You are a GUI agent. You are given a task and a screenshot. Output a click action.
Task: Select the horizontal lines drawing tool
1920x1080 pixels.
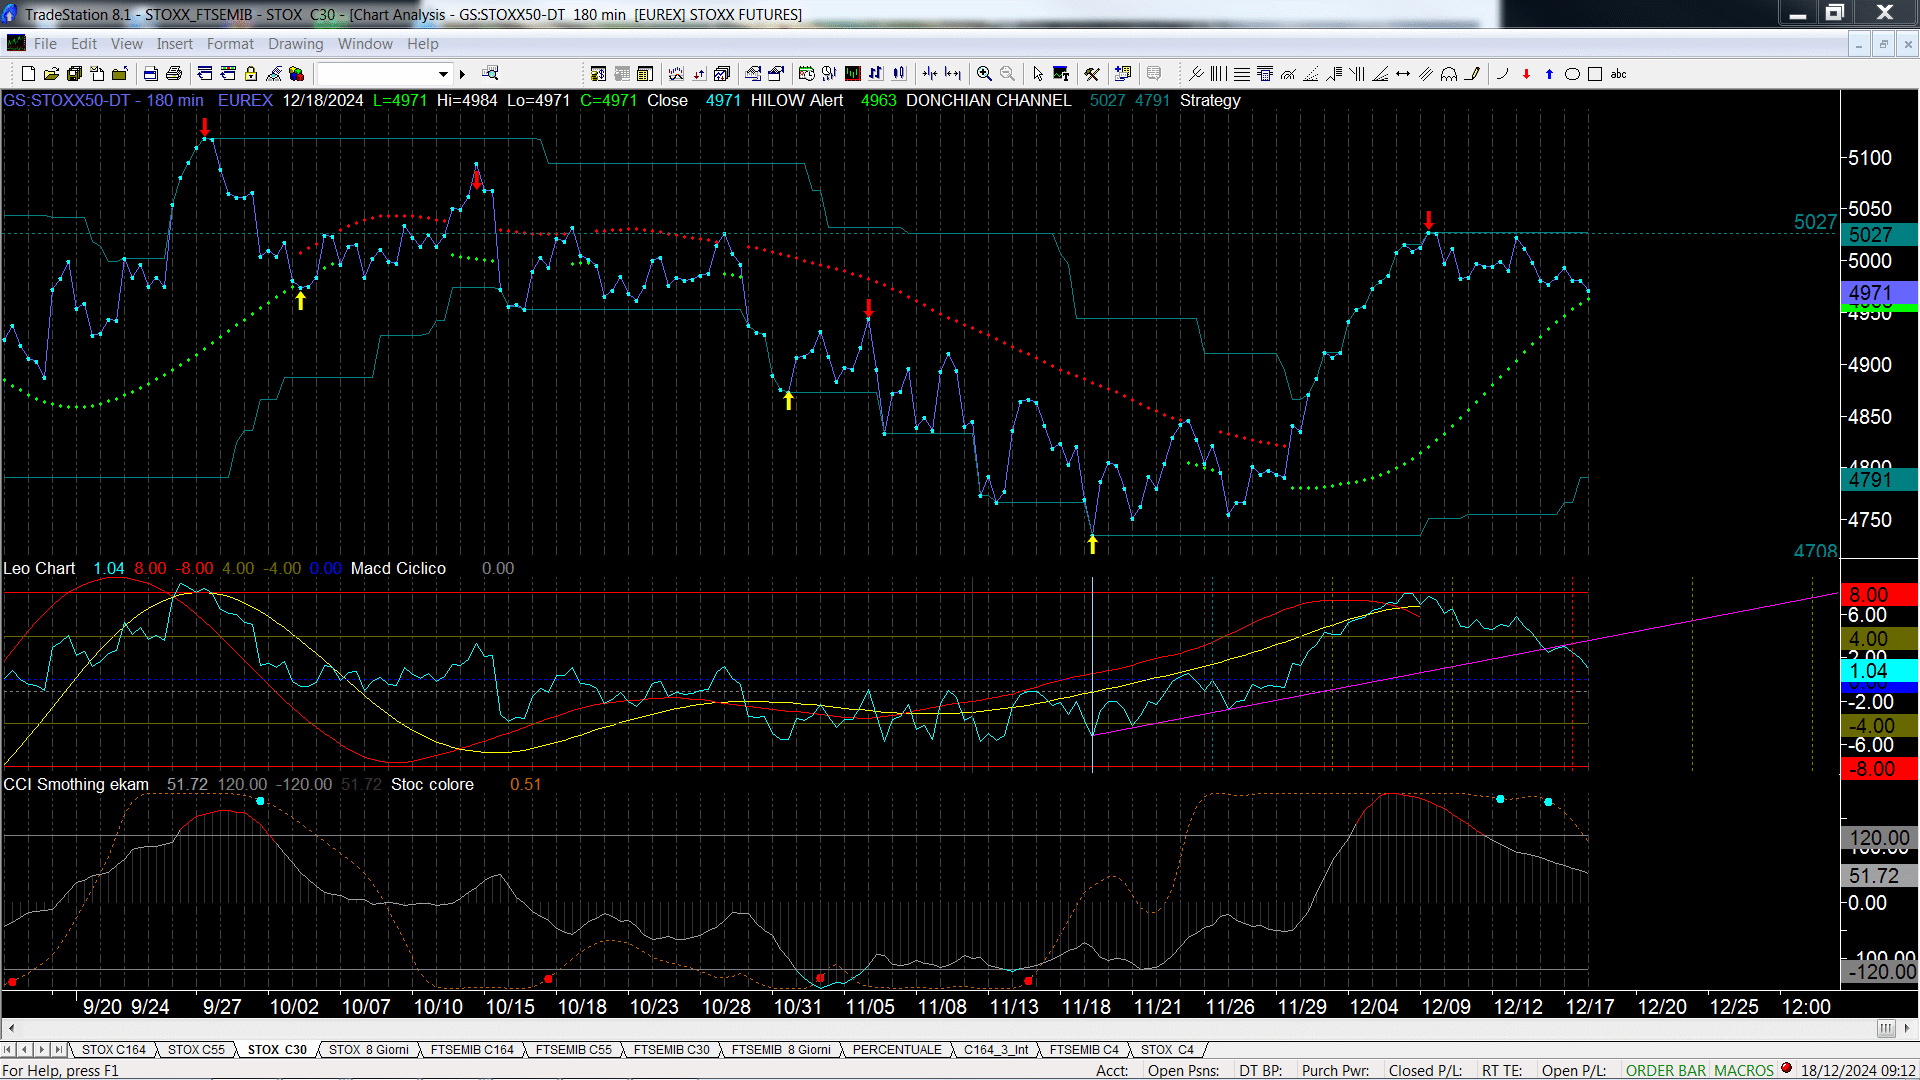click(1241, 74)
